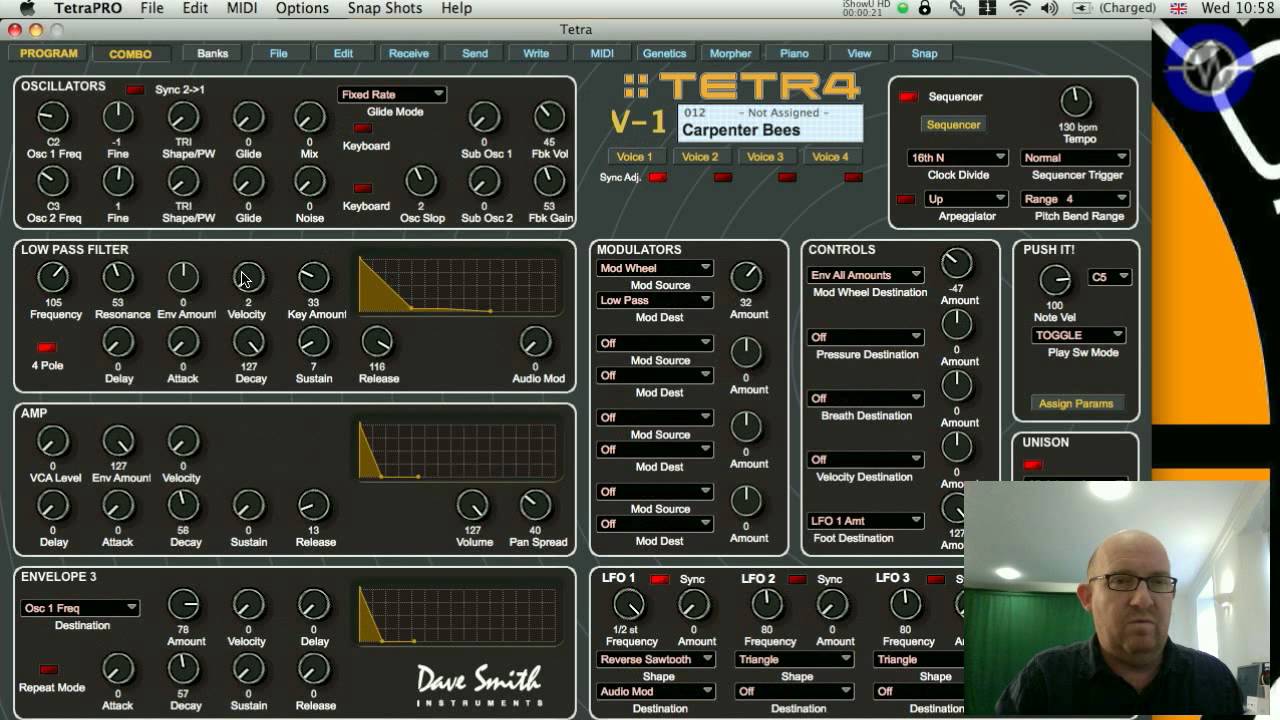Click the amp Volume knob
The width and height of the screenshot is (1280, 720).
point(472,505)
